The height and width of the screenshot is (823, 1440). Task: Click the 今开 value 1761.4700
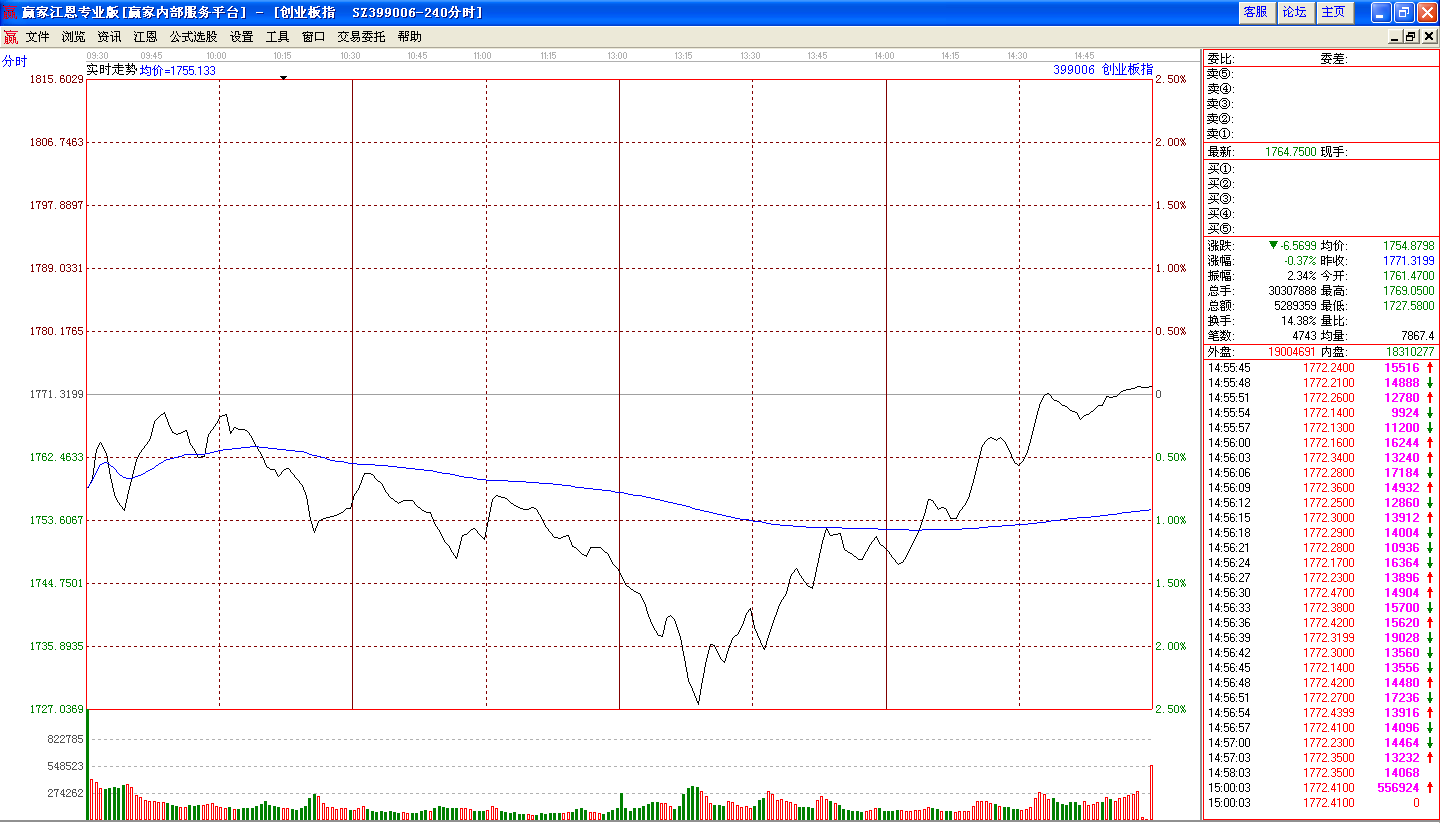pyautogui.click(x=1408, y=275)
